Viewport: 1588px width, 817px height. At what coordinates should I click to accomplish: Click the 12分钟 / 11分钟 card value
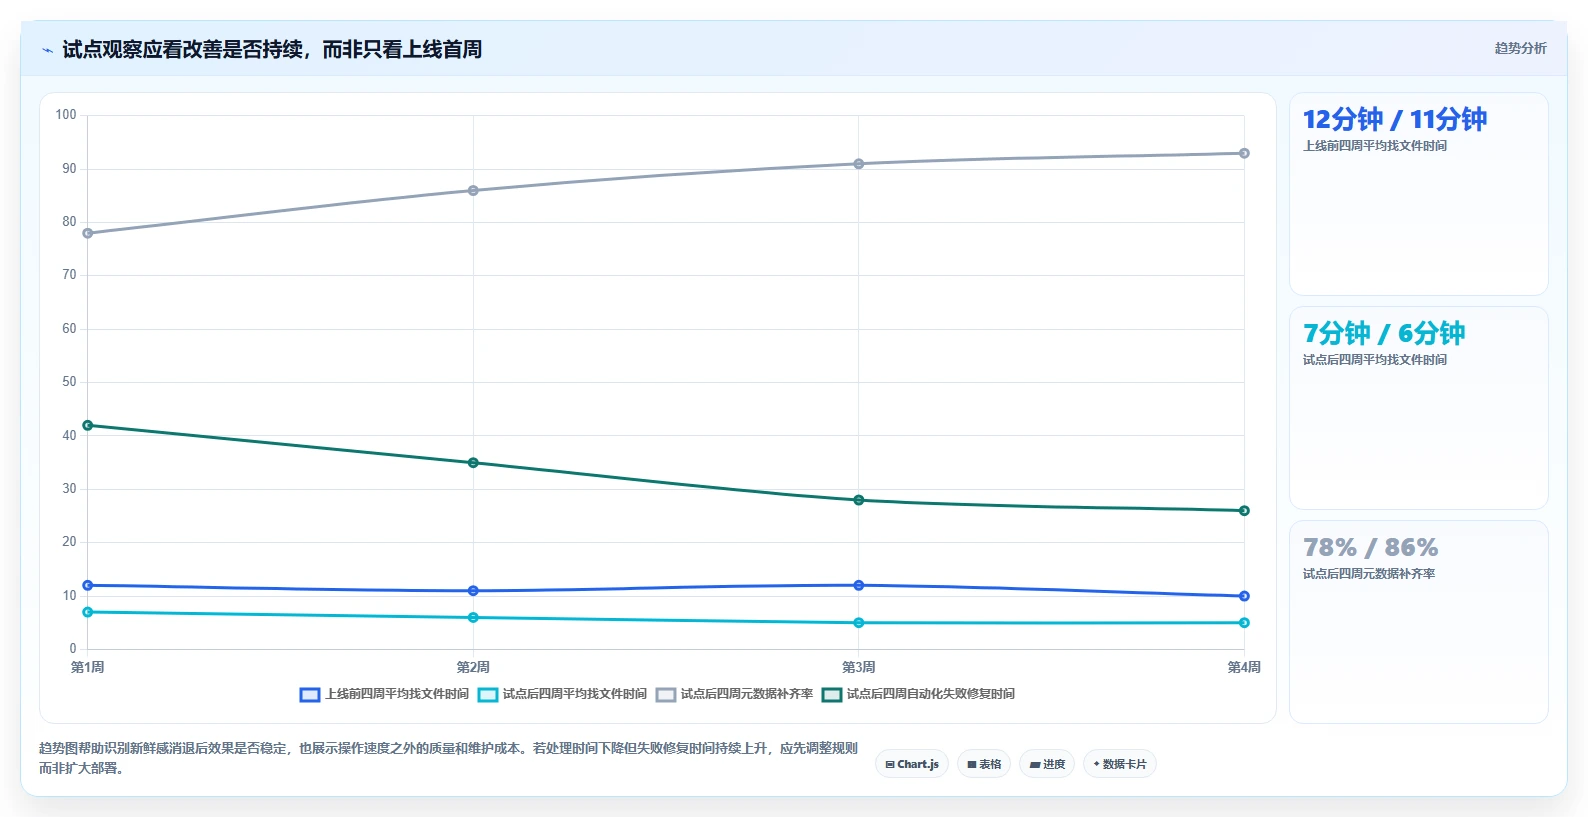(1394, 119)
